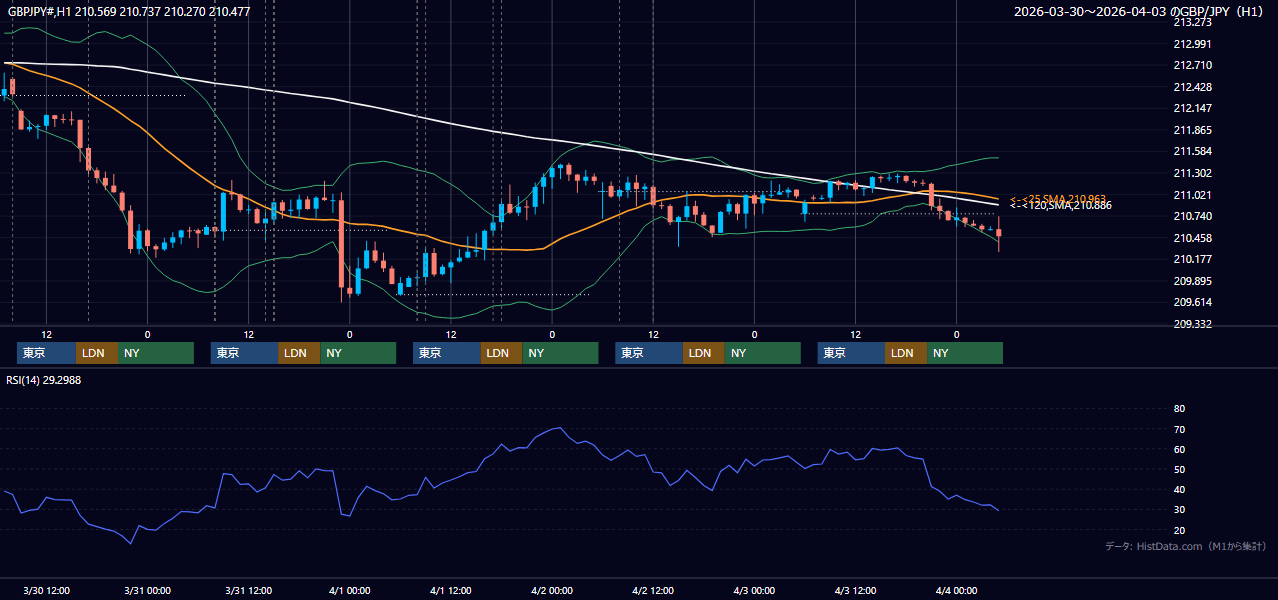Click the 4/1 12:00 date label
The height and width of the screenshot is (600, 1278).
coord(450,590)
